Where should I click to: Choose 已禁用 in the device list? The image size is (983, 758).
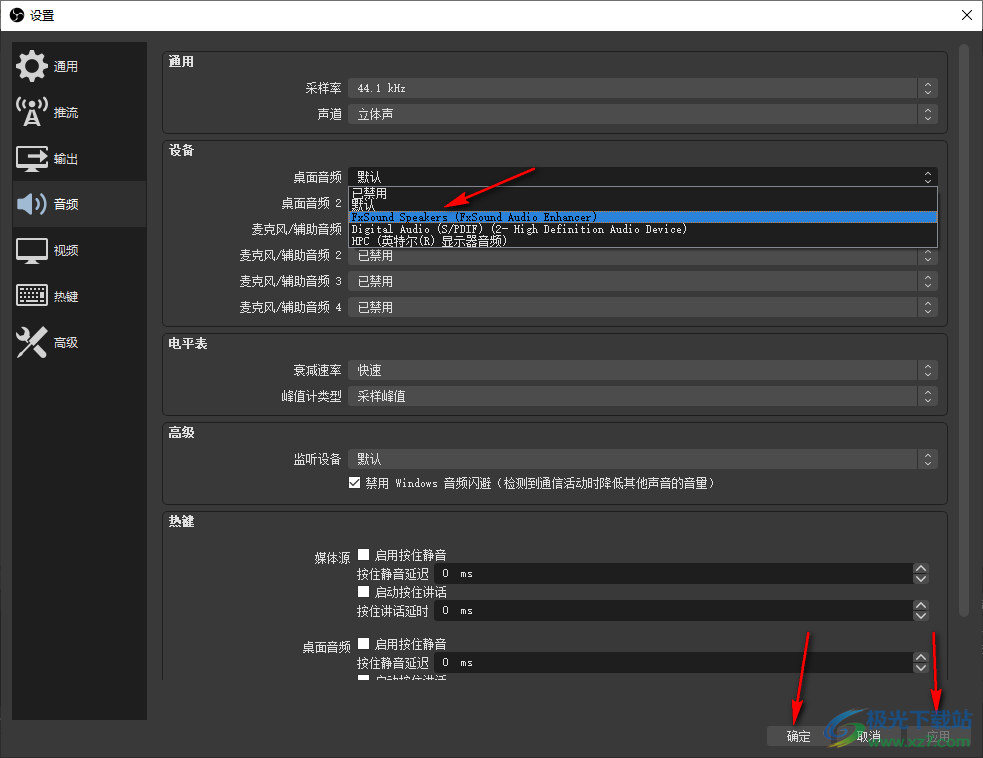[x=643, y=193]
